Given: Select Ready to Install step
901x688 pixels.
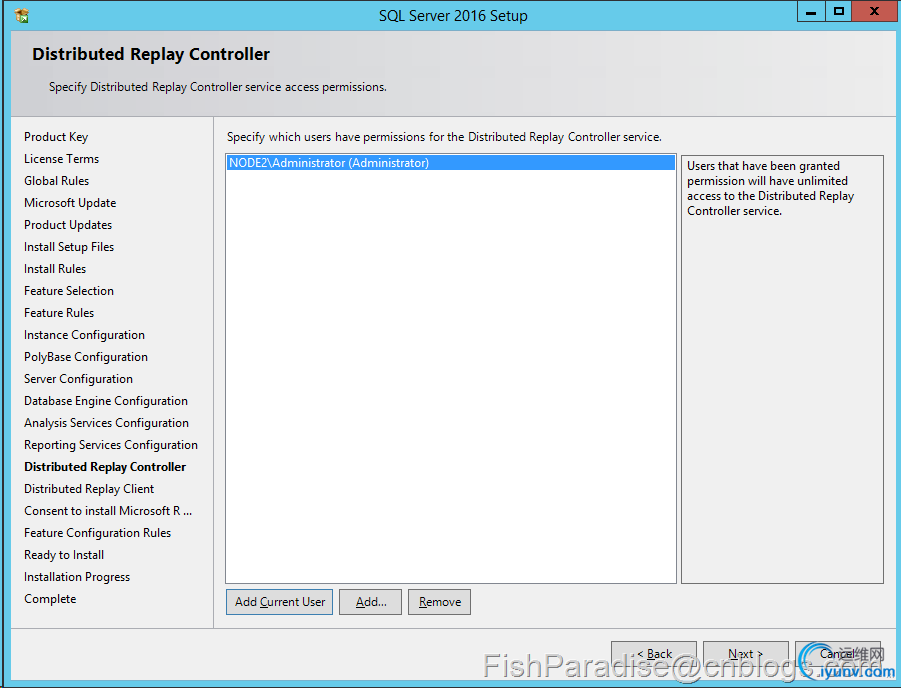Looking at the screenshot, I should tap(64, 555).
